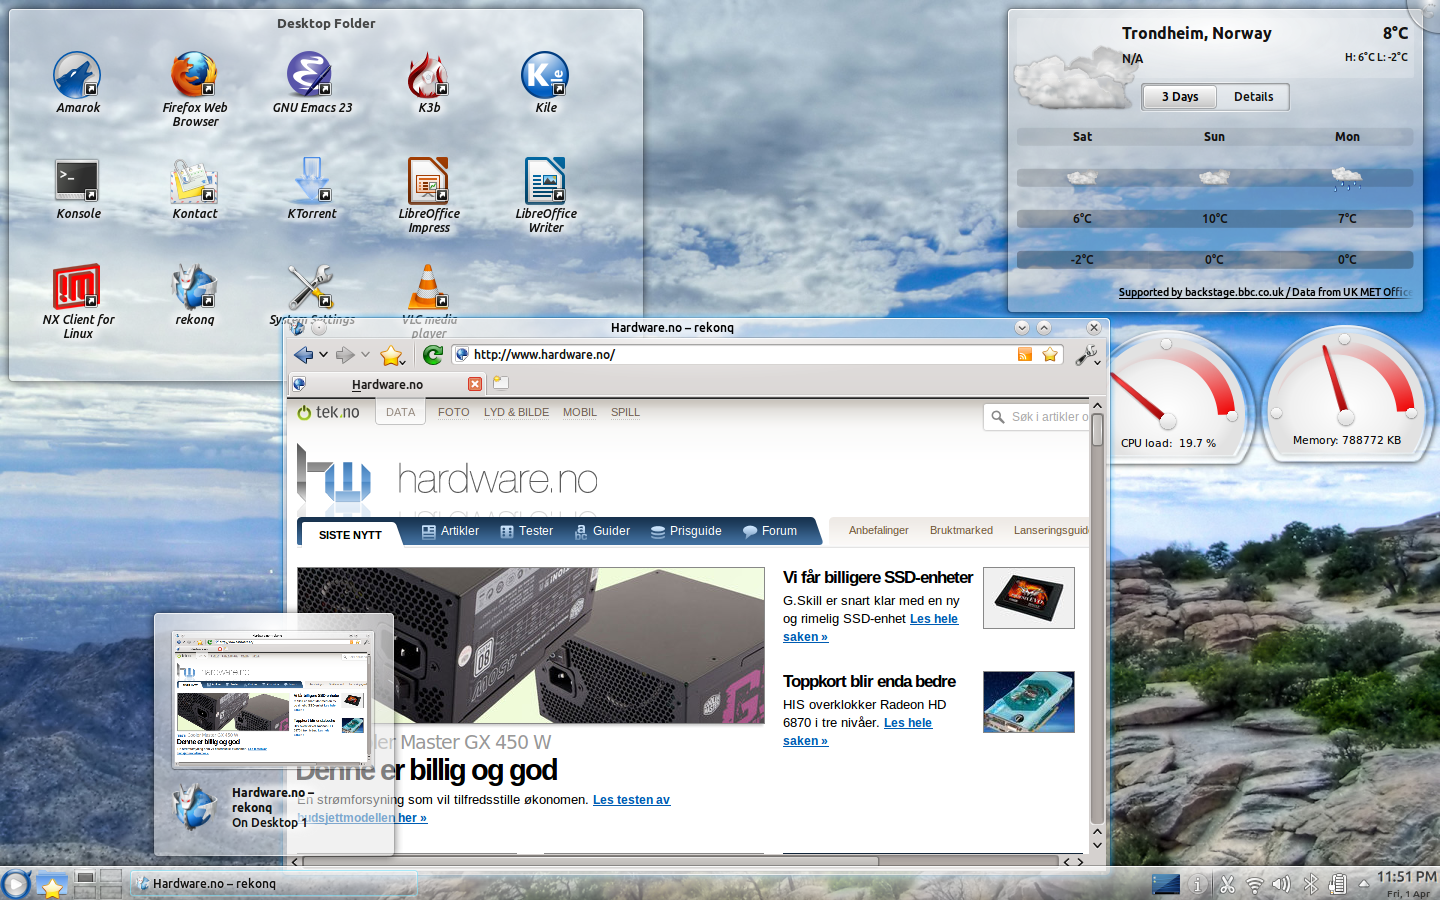Image resolution: width=1440 pixels, height=900 pixels.
Task: Open volume control in system tray
Action: tap(1281, 885)
